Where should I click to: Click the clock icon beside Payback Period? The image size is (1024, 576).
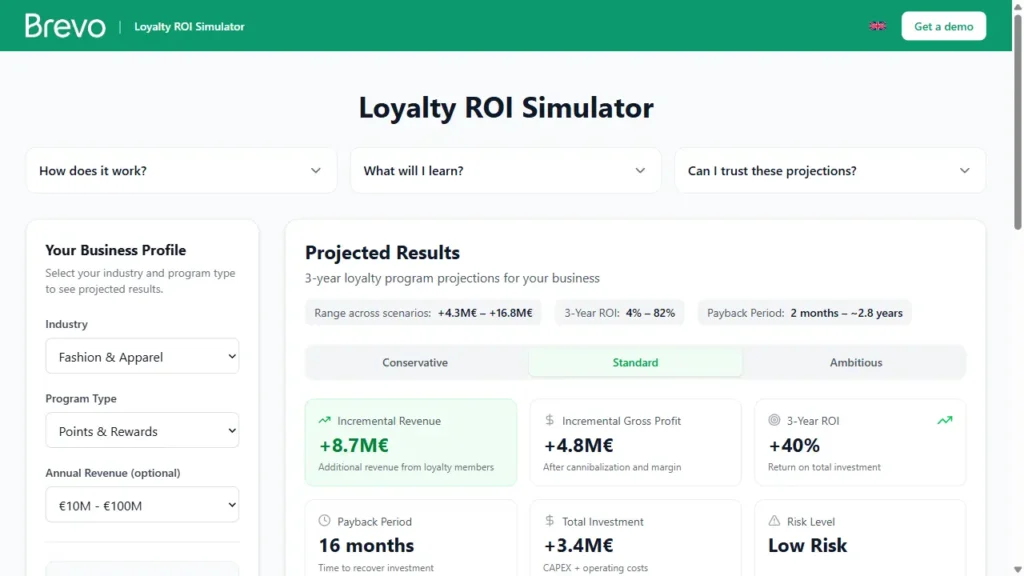point(322,521)
